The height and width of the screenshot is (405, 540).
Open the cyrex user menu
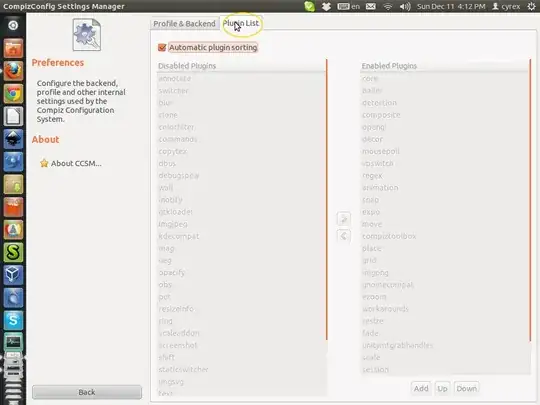point(506,6)
